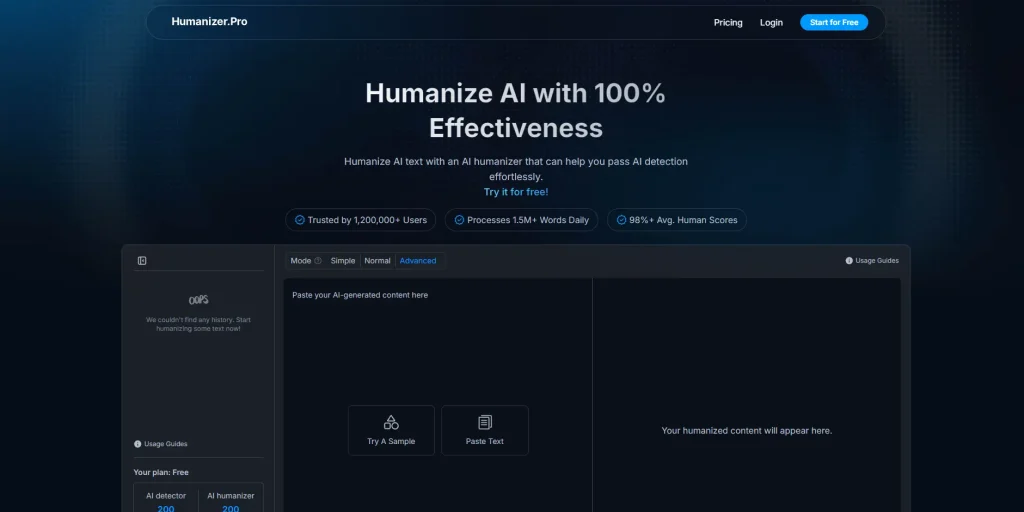Image resolution: width=1024 pixels, height=512 pixels.
Task: Click the AI detector credits box
Action: click(x=166, y=501)
